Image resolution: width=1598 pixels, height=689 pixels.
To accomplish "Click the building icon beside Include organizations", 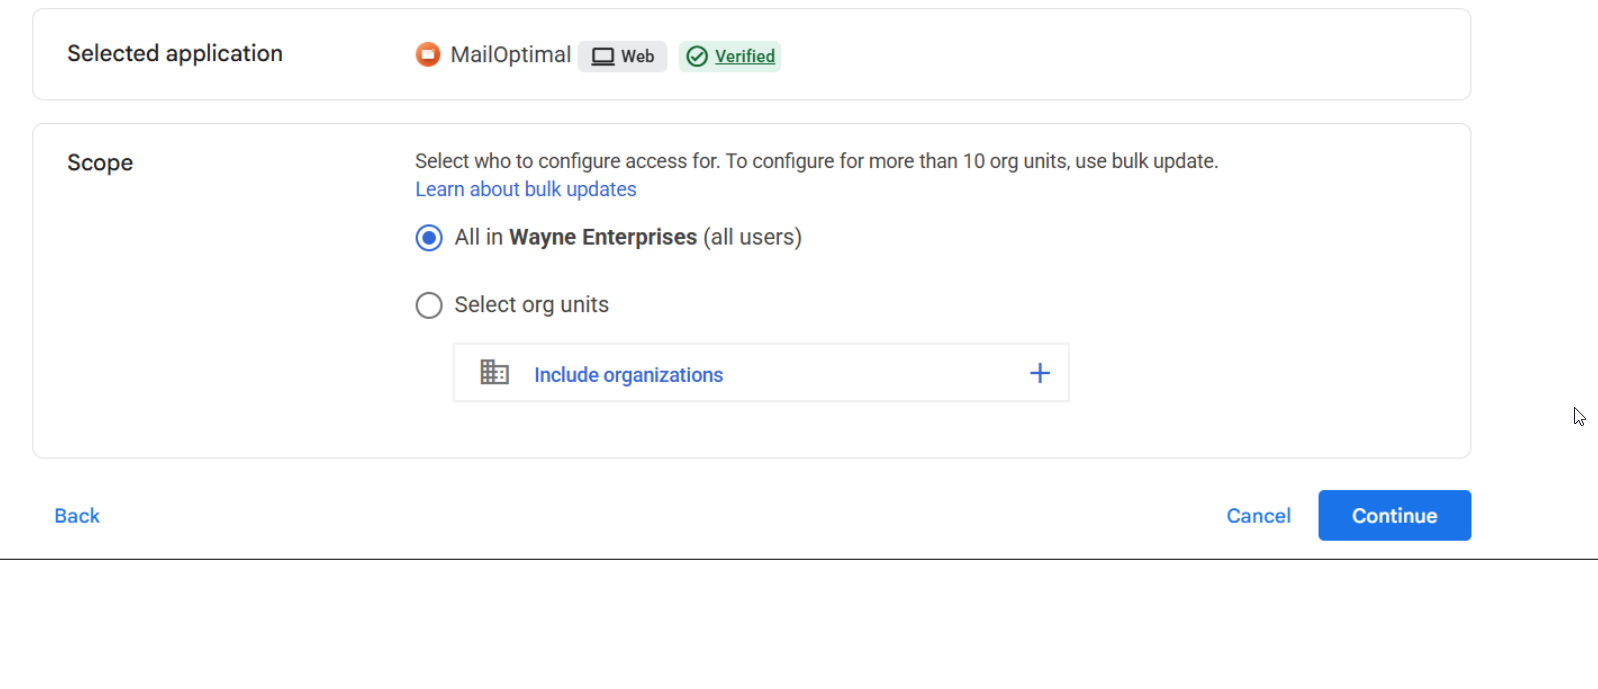I will 494,373.
